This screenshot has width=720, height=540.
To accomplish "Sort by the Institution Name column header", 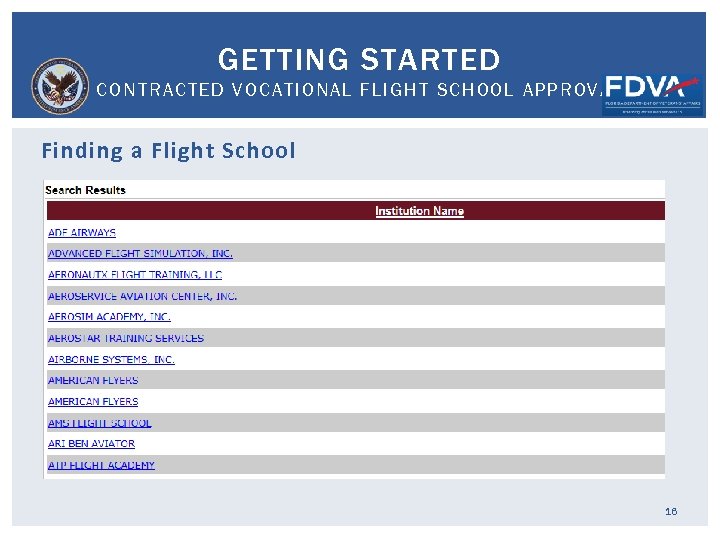I will click(x=419, y=211).
